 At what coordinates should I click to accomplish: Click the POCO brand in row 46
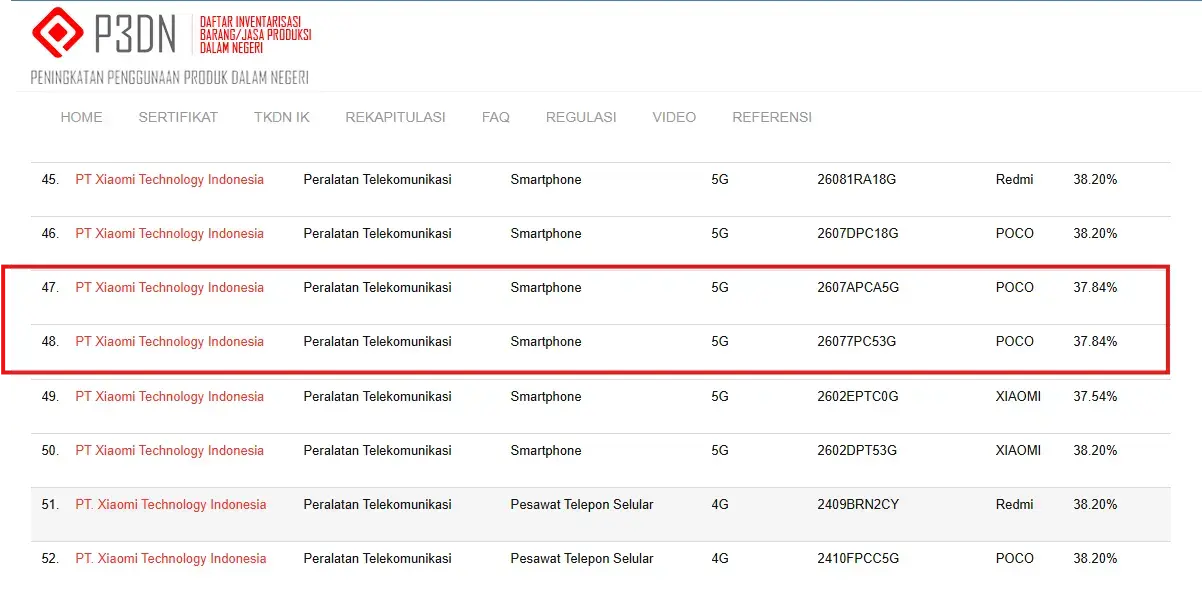[1015, 234]
